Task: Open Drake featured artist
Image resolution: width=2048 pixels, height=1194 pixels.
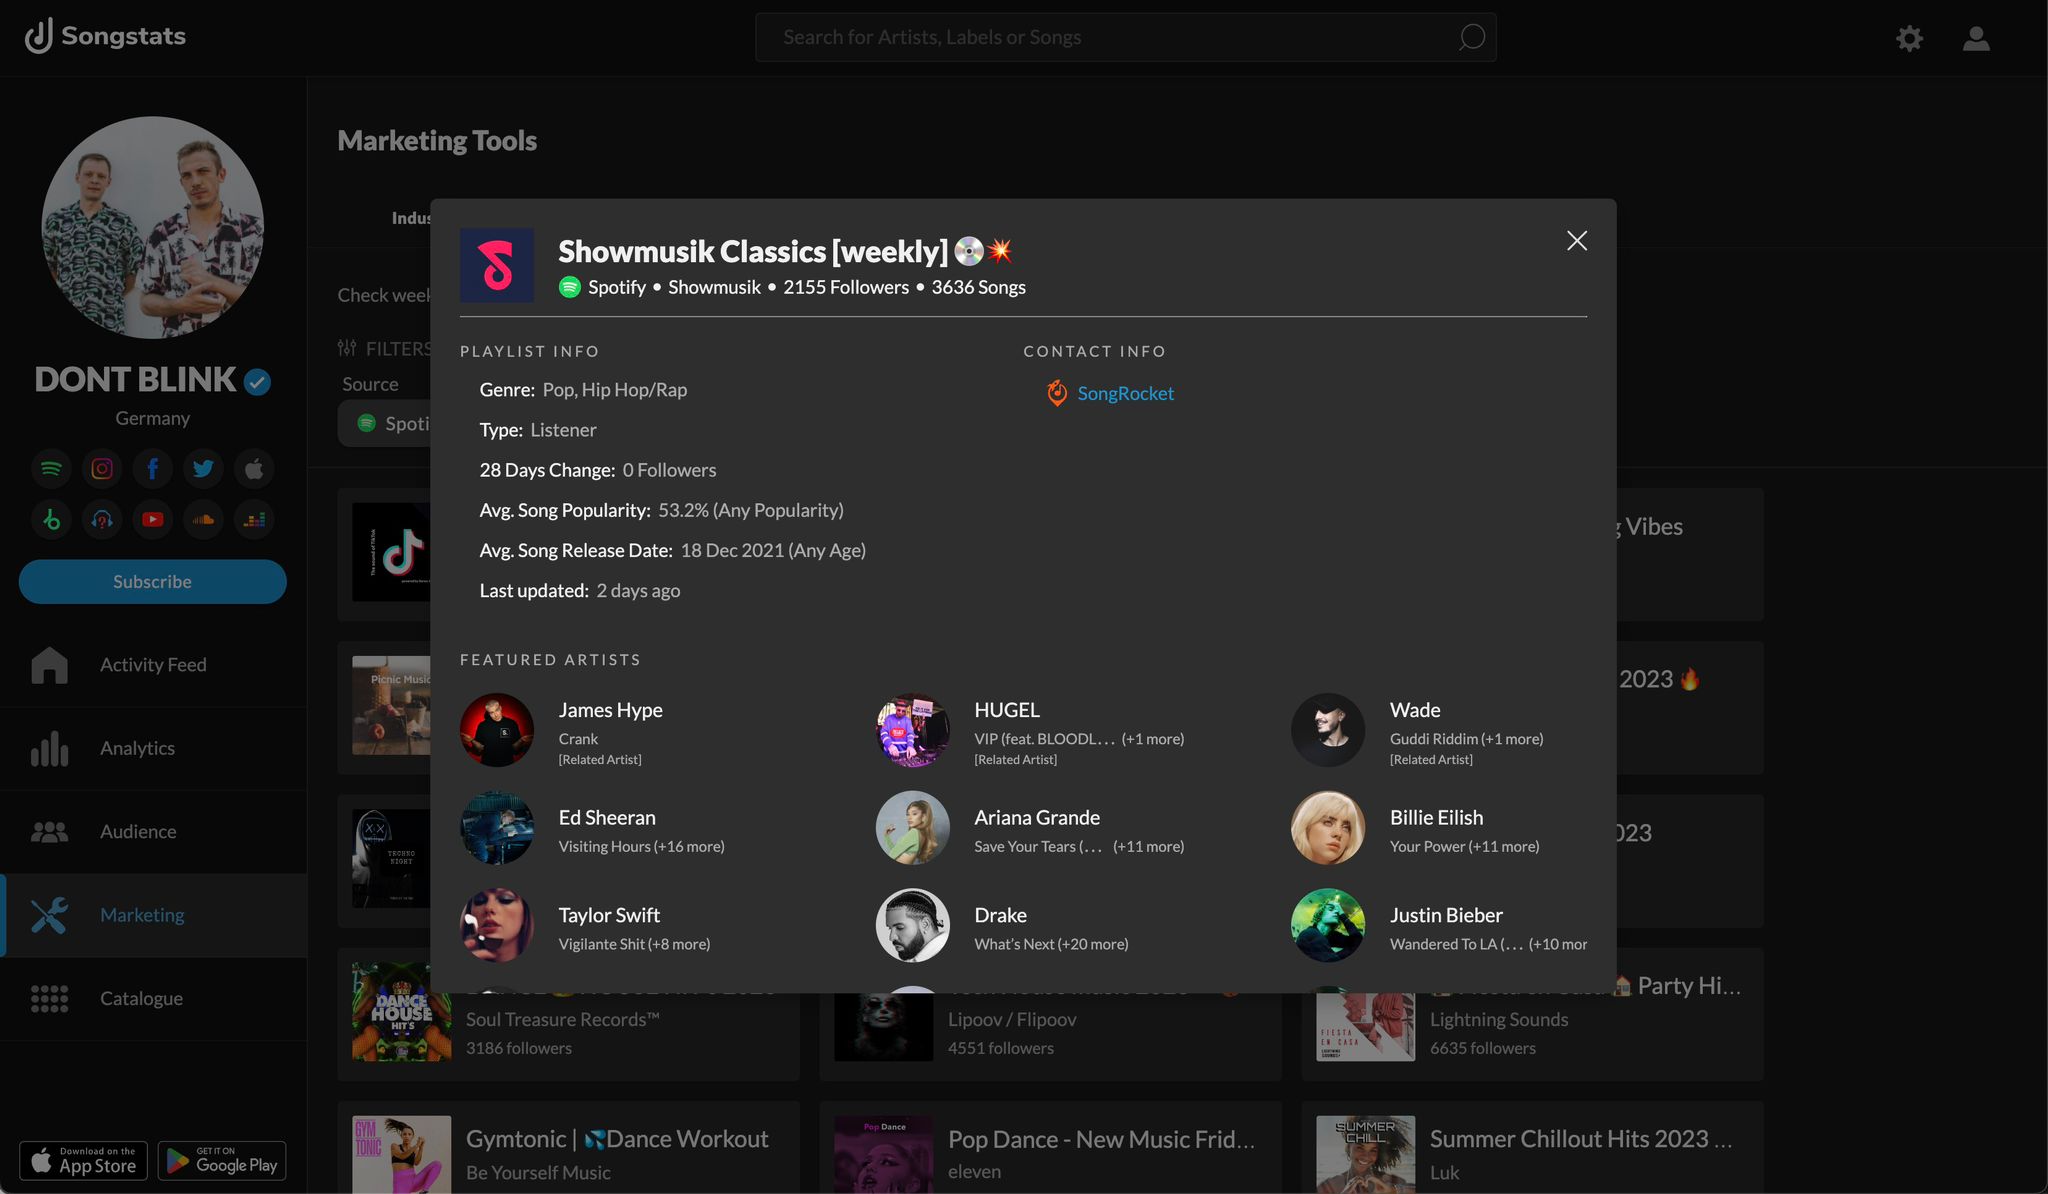Action: click(x=1000, y=915)
